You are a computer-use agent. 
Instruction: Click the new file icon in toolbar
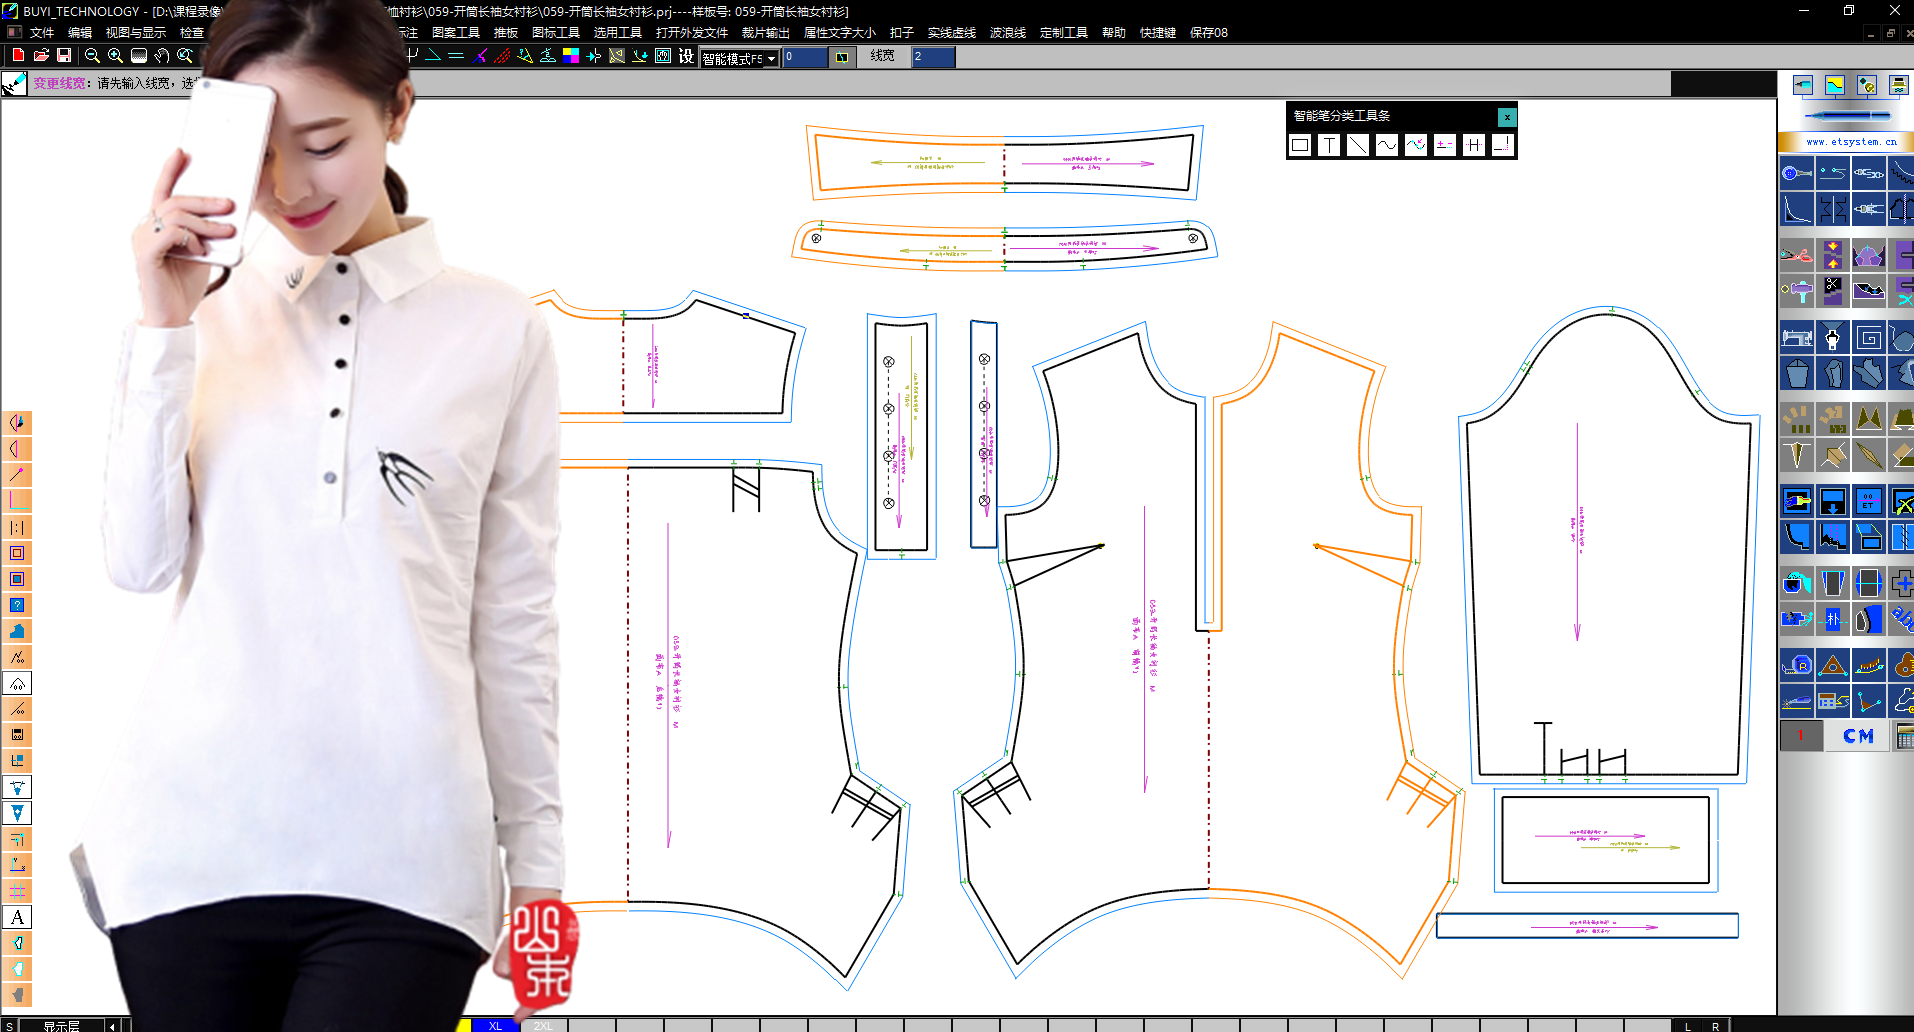click(x=18, y=55)
